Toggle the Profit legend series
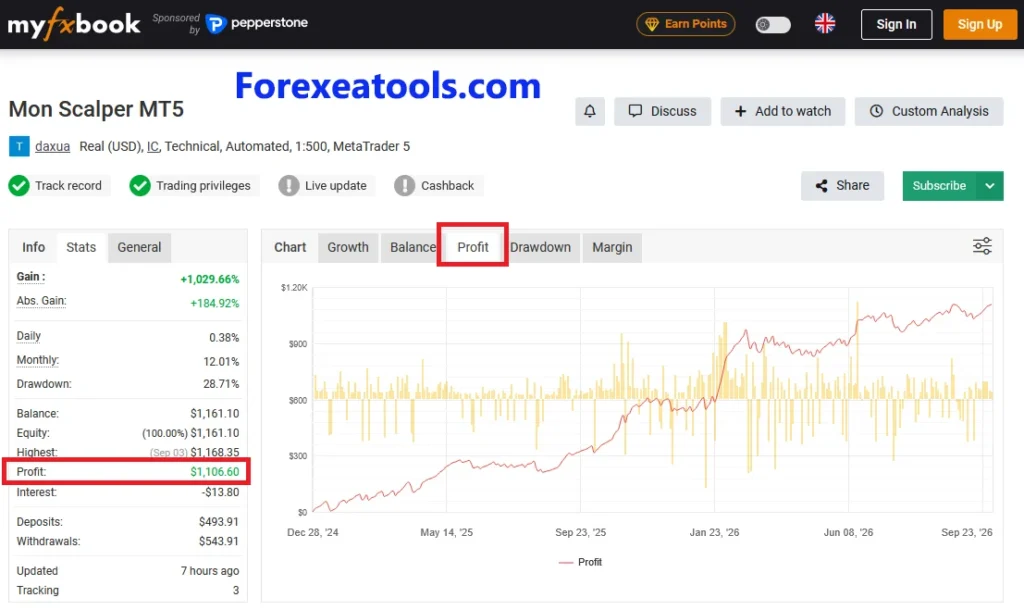This screenshot has width=1024, height=610. point(581,562)
